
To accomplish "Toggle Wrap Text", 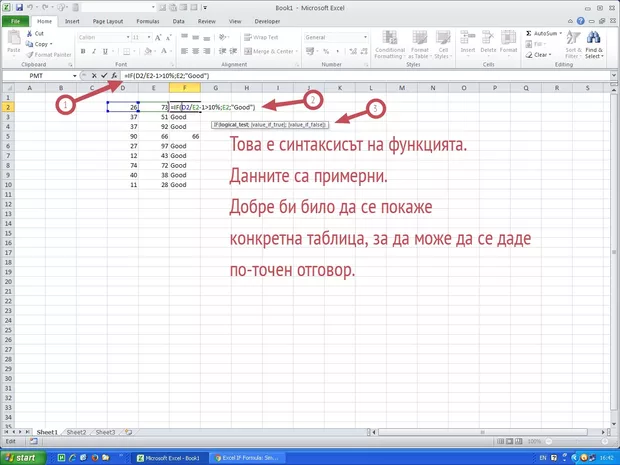I will pyautogui.click(x=261, y=38).
